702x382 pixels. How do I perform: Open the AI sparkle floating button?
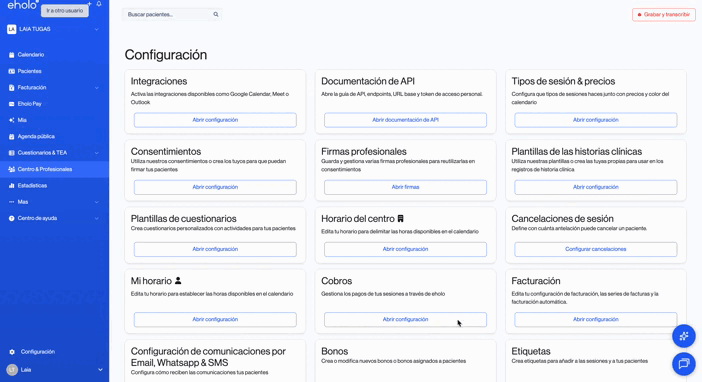[x=684, y=336]
